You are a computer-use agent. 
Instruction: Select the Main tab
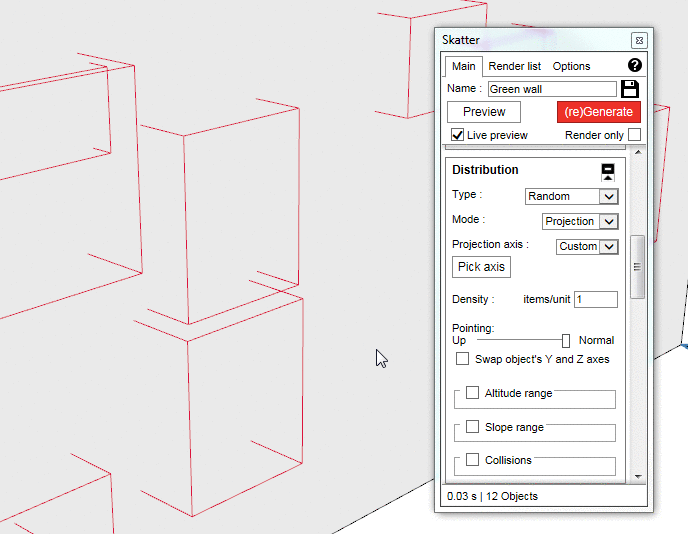pyautogui.click(x=463, y=66)
